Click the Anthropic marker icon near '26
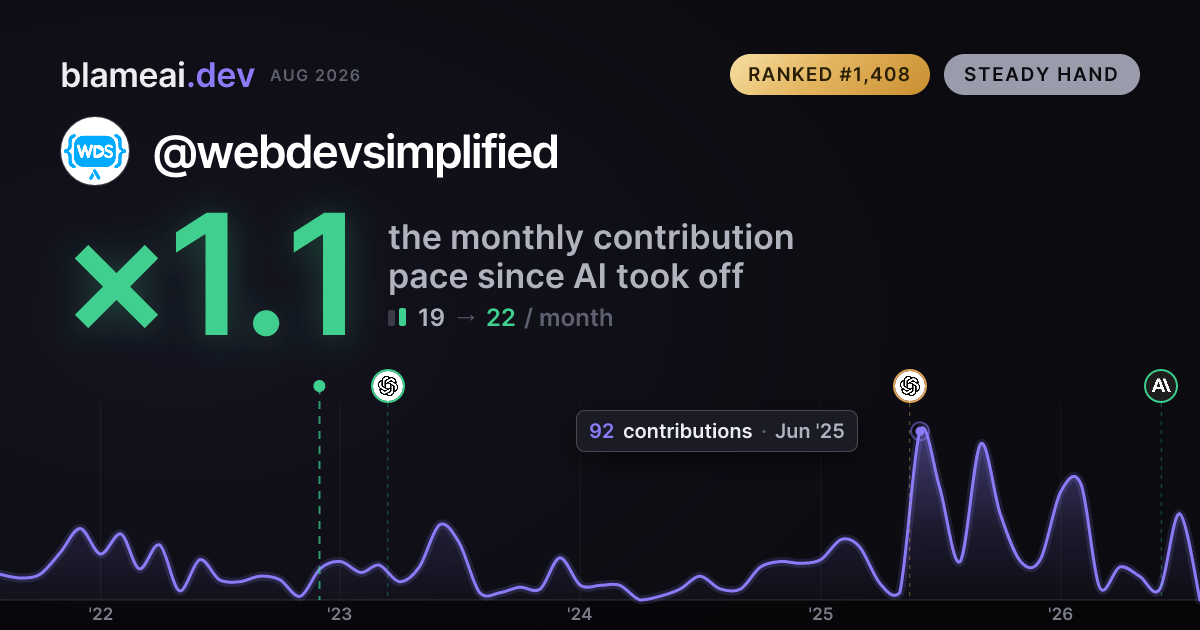This screenshot has height=630, width=1200. point(1161,386)
